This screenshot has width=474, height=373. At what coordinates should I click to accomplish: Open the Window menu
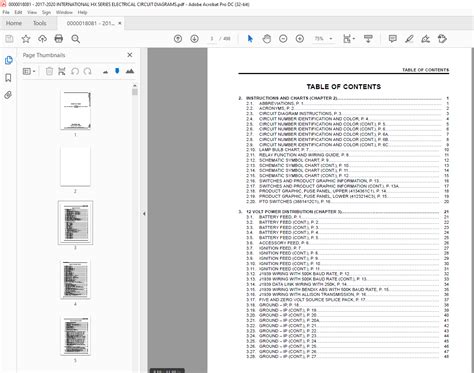pyautogui.click(x=64, y=12)
